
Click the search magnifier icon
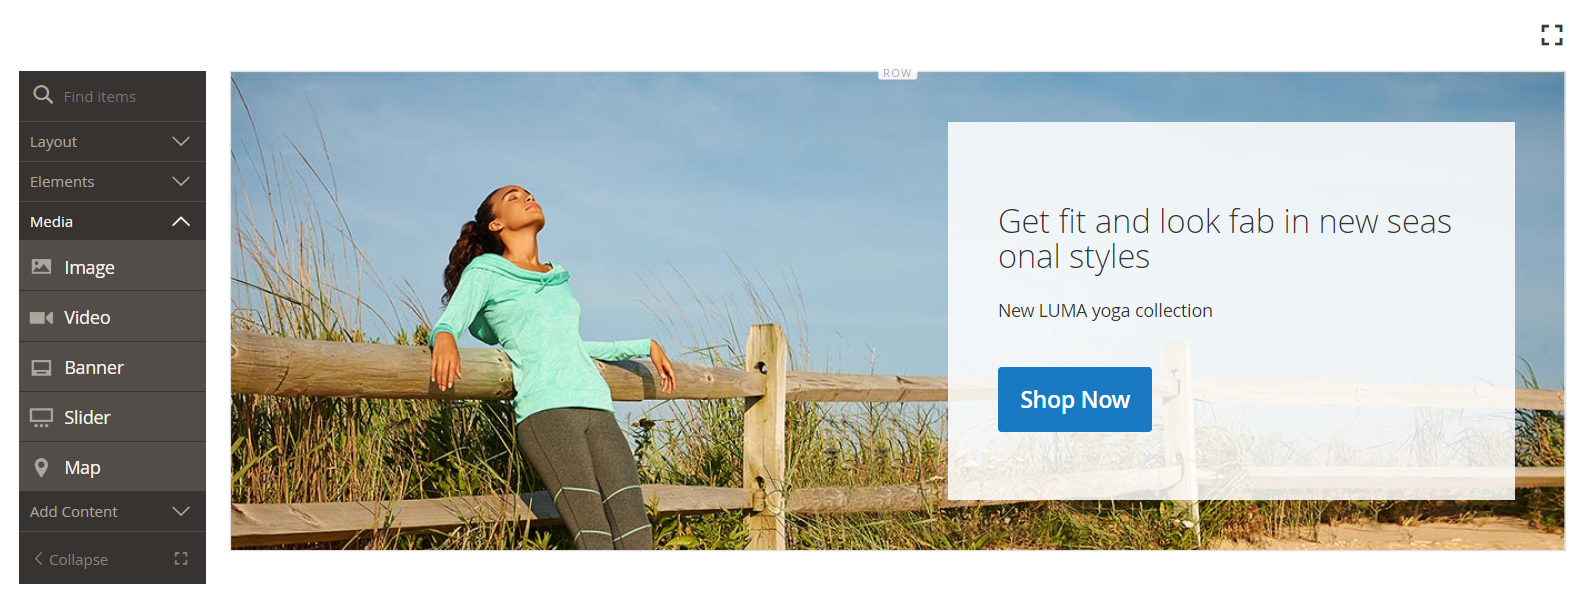(43, 95)
